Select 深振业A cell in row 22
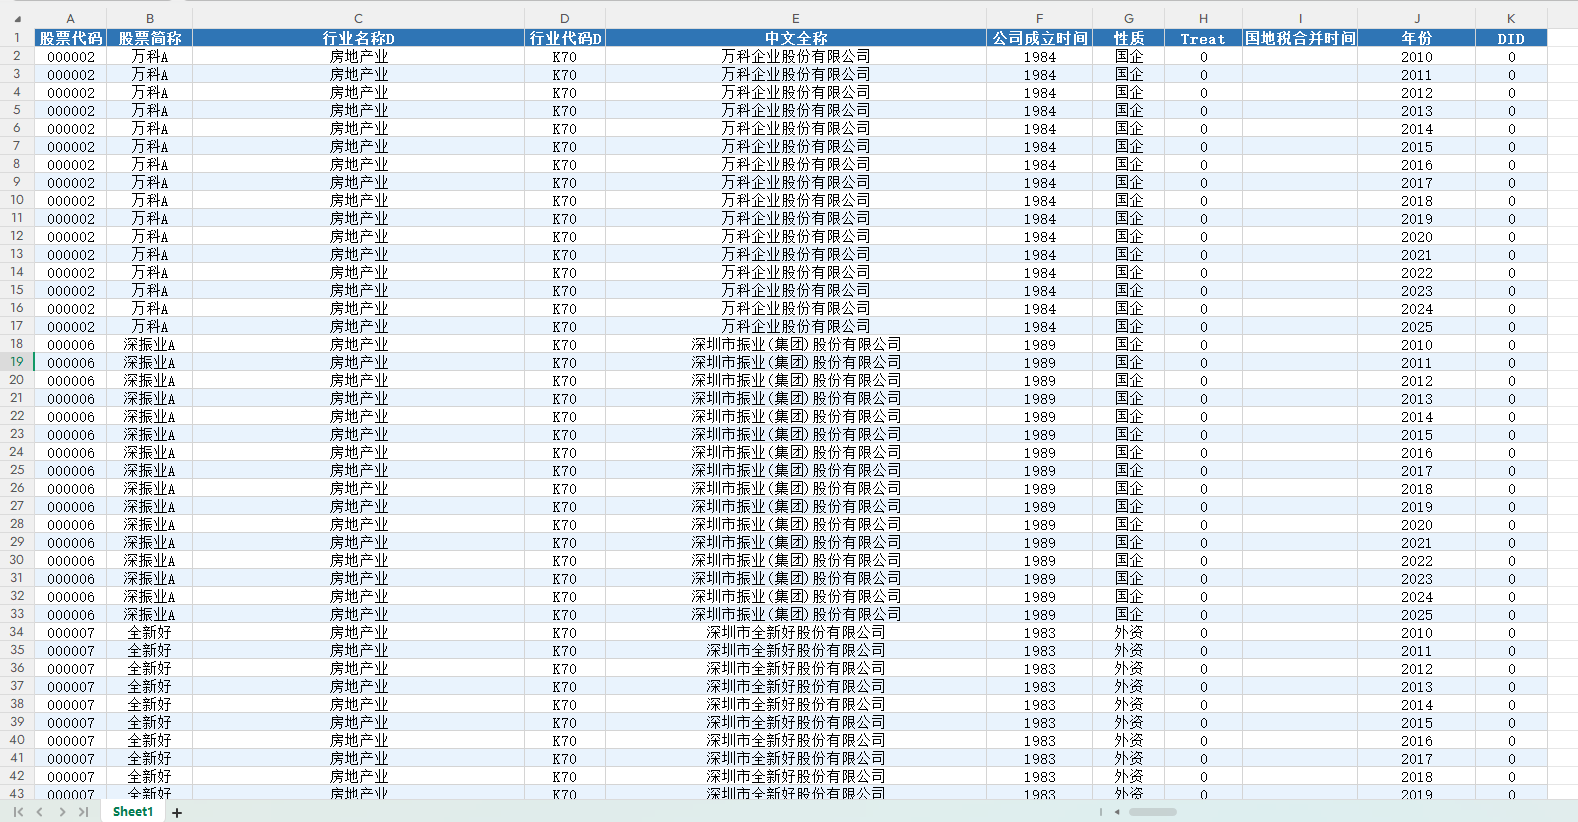Viewport: 1578px width, 822px height. [x=150, y=416]
